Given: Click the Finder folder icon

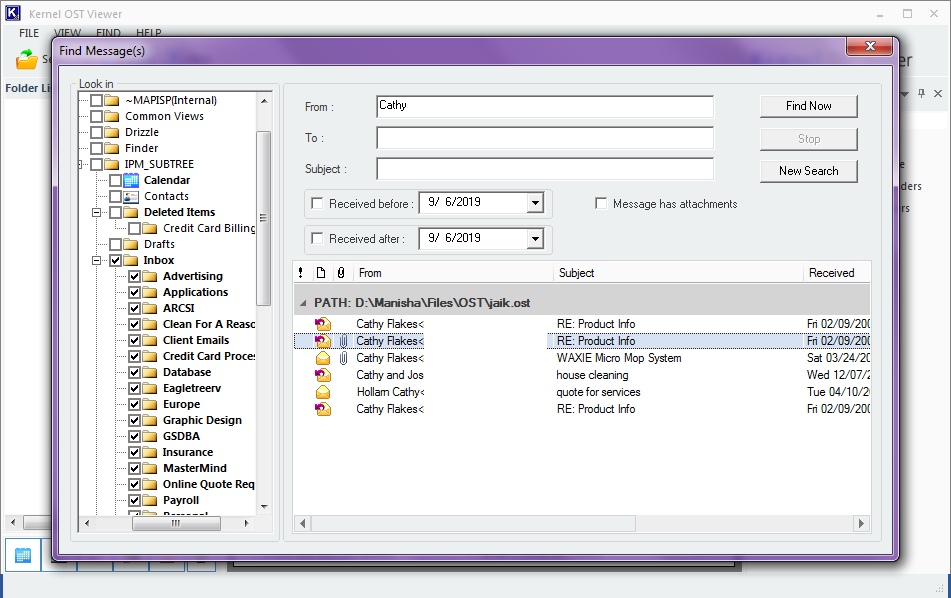Looking at the screenshot, I should click(112, 148).
